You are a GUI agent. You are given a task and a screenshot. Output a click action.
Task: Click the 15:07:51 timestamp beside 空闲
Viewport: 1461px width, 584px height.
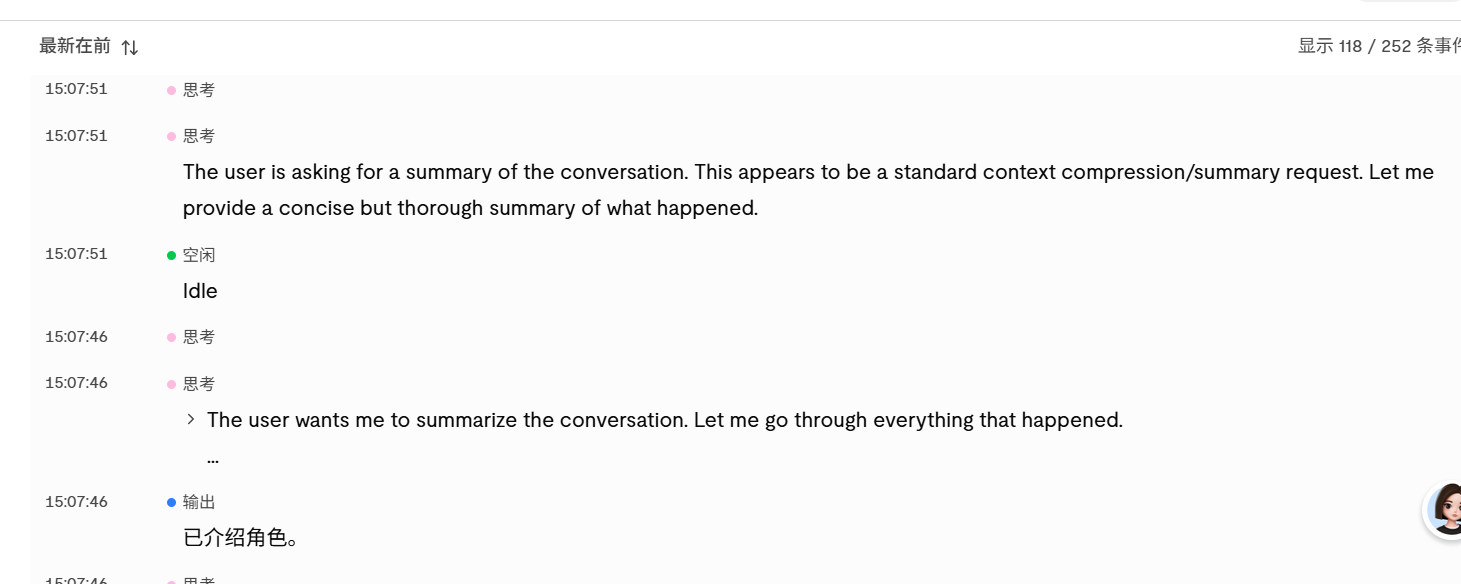tap(76, 254)
